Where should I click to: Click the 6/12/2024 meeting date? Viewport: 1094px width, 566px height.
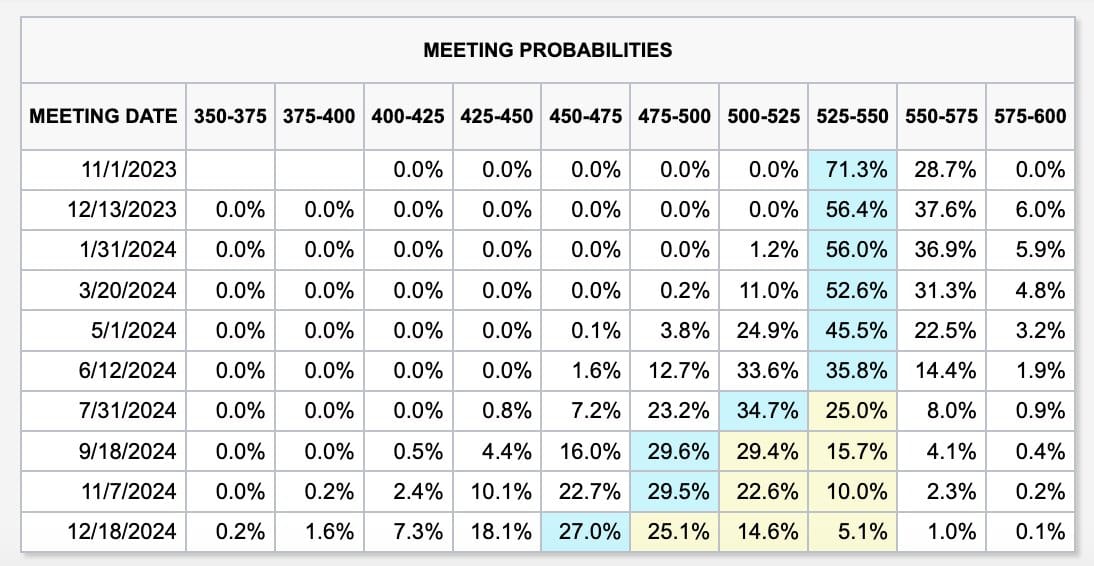(129, 371)
